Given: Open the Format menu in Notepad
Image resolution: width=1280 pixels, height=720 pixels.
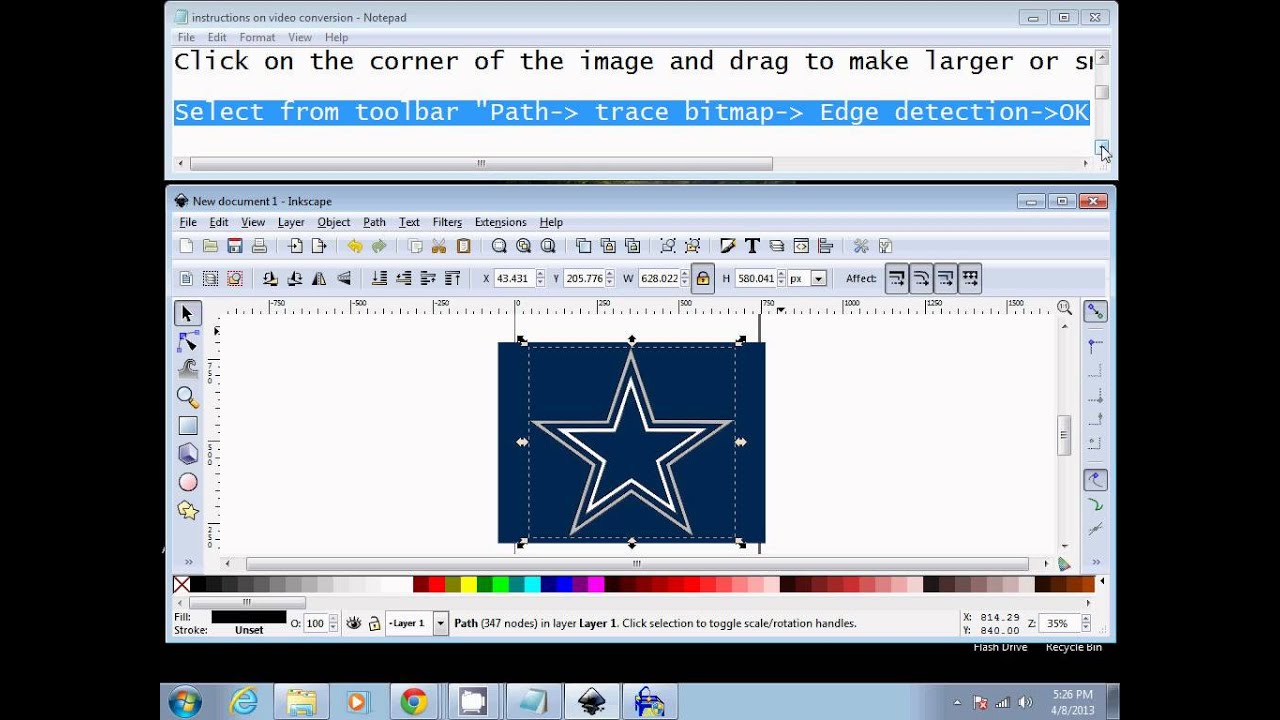Looking at the screenshot, I should pyautogui.click(x=257, y=37).
